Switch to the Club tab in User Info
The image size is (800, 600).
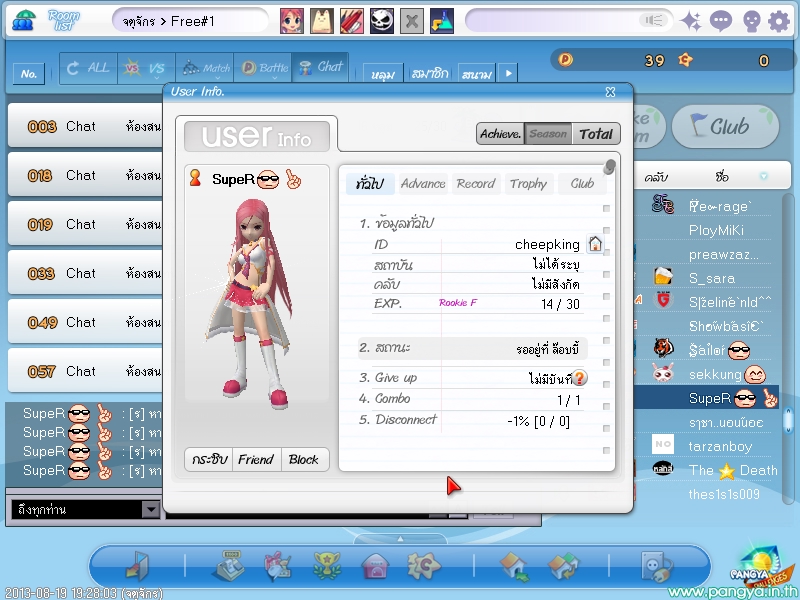click(582, 184)
